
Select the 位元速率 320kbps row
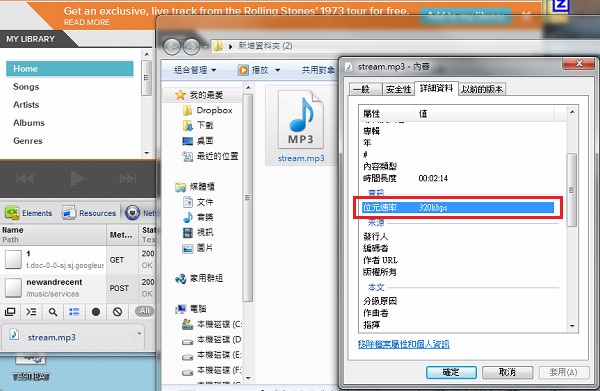tap(458, 207)
